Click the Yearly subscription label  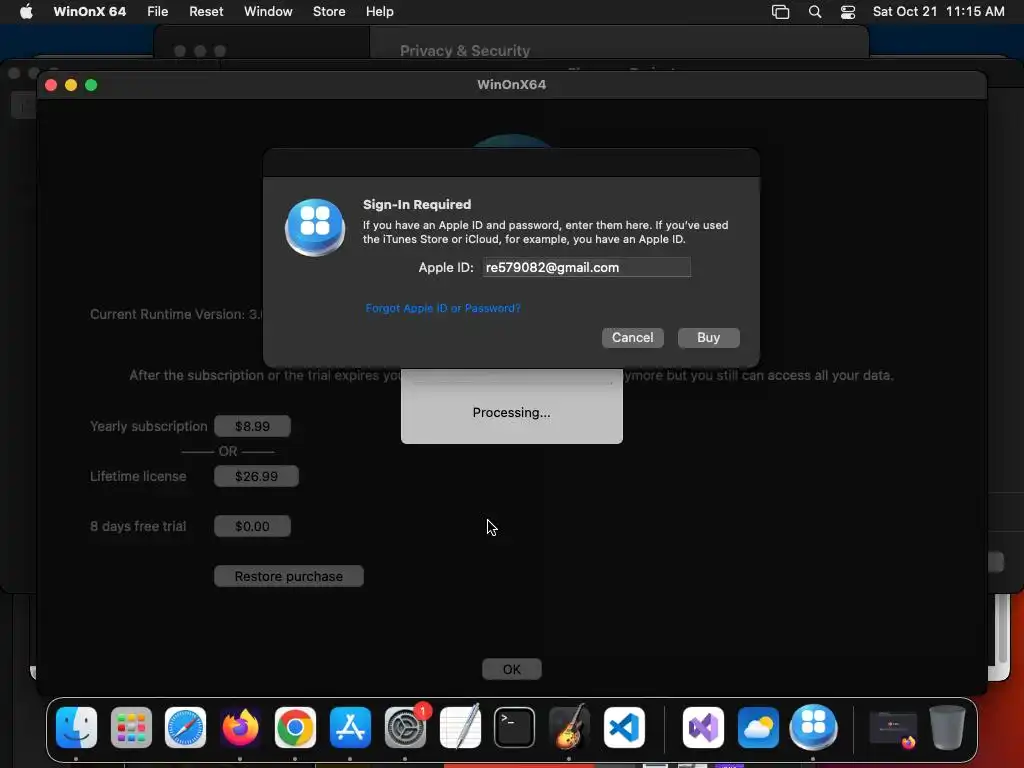coord(148,426)
